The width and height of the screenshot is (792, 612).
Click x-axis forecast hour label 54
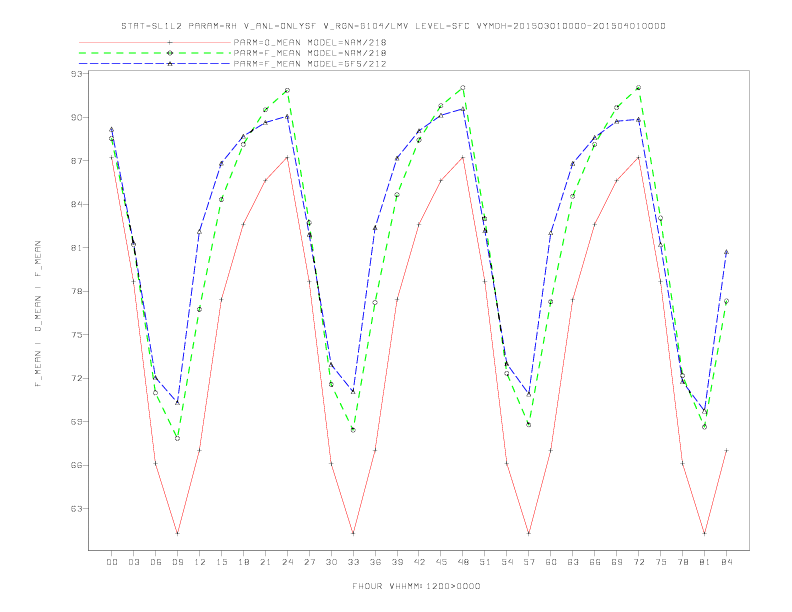[x=507, y=562]
